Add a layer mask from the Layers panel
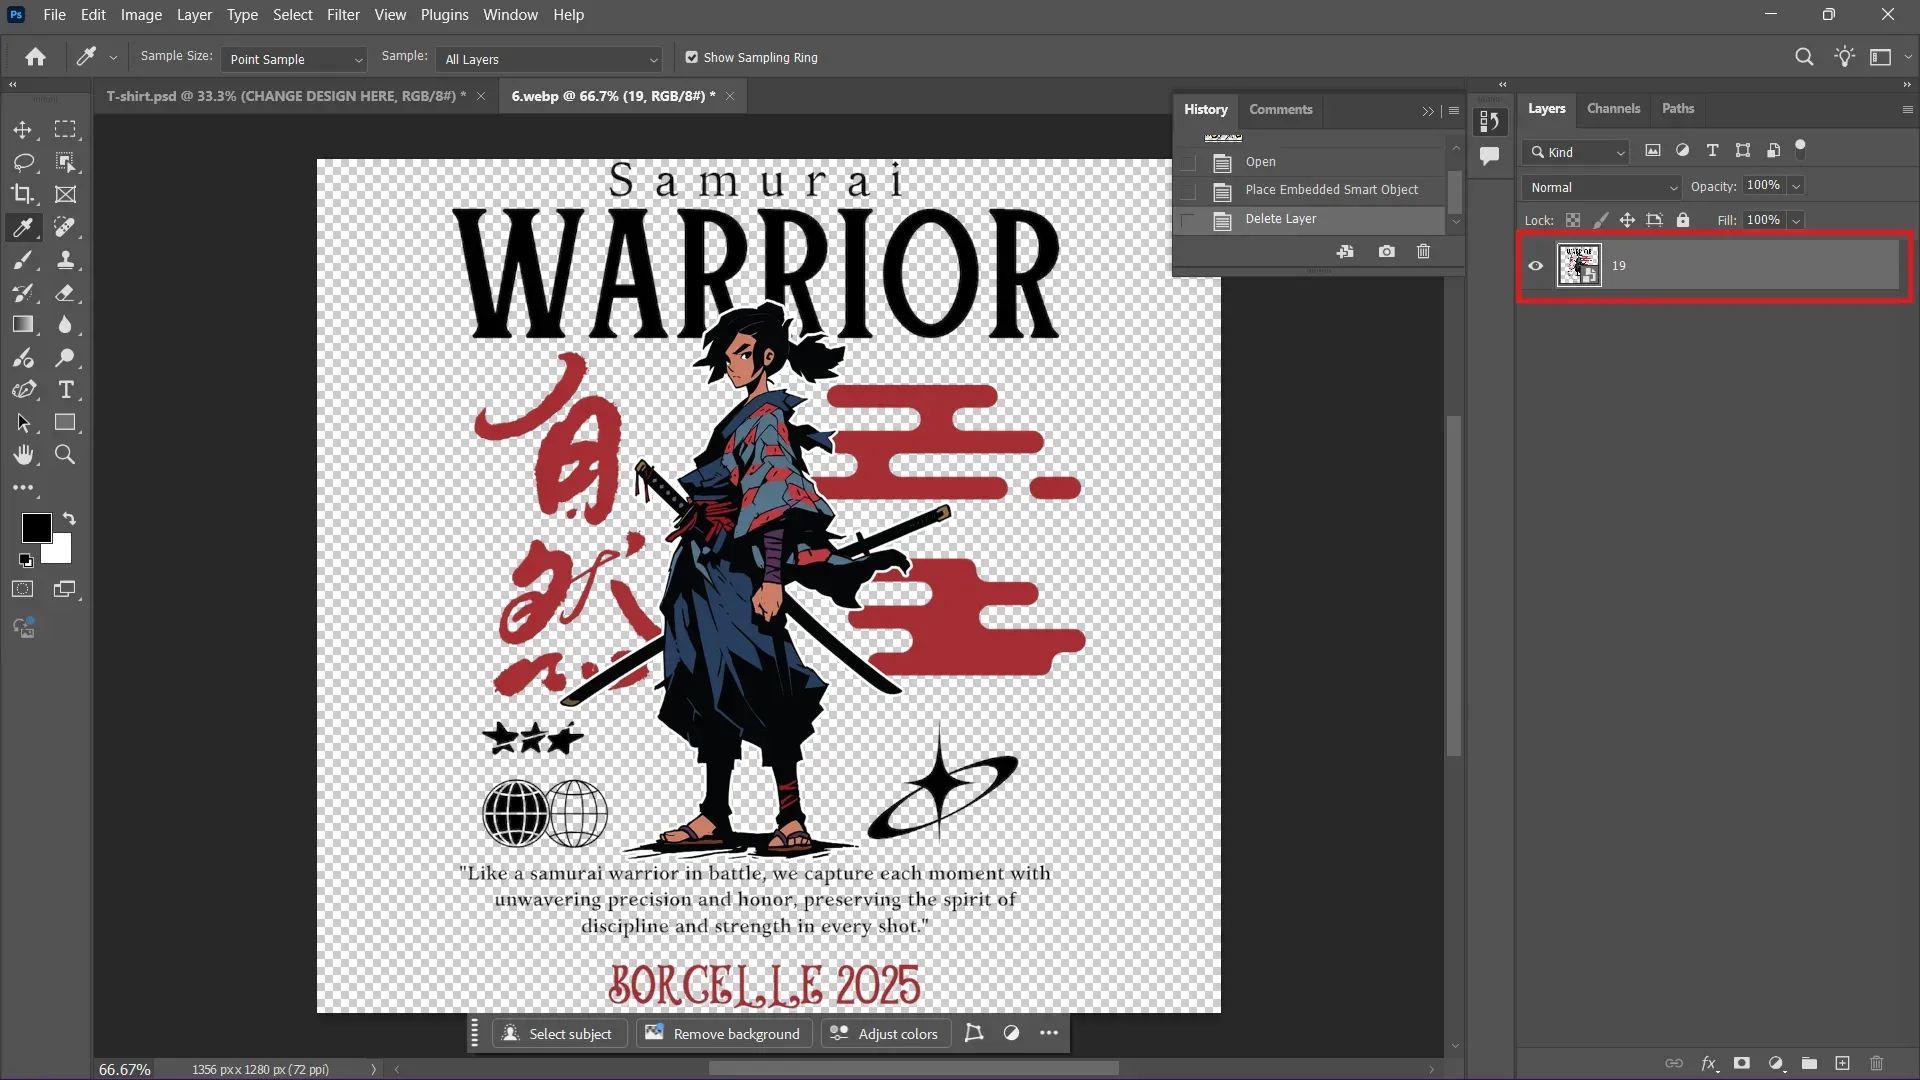The image size is (1920, 1080). [x=1742, y=1064]
